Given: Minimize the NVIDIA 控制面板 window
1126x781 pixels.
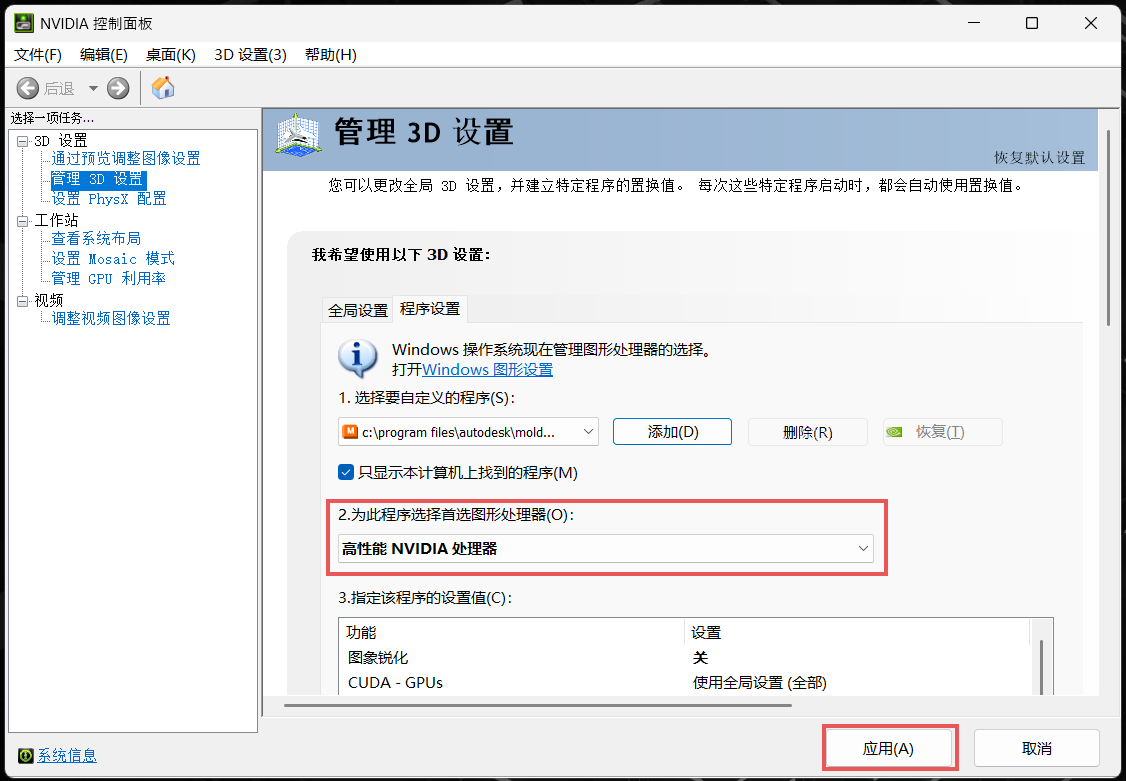Looking at the screenshot, I should pos(973,23).
